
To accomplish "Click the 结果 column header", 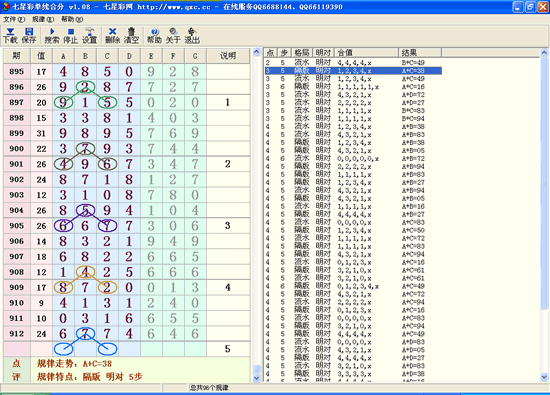I will coord(420,53).
